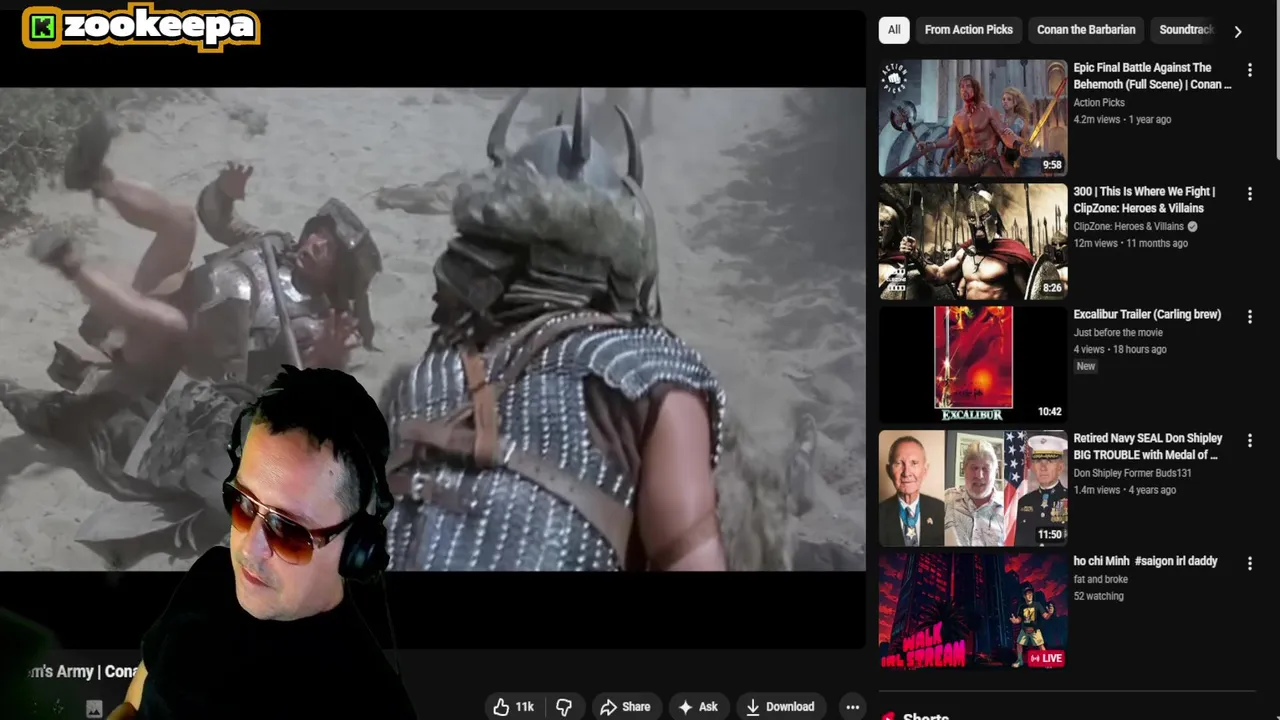Click the '1.4m views · 4 years ago' text
Image resolution: width=1280 pixels, height=720 pixels.
[1124, 490]
